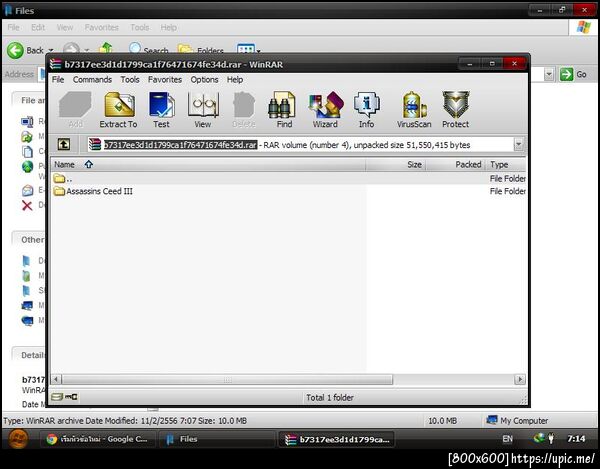Open Help menu in Files window
The width and height of the screenshot is (600, 469).
tap(168, 28)
